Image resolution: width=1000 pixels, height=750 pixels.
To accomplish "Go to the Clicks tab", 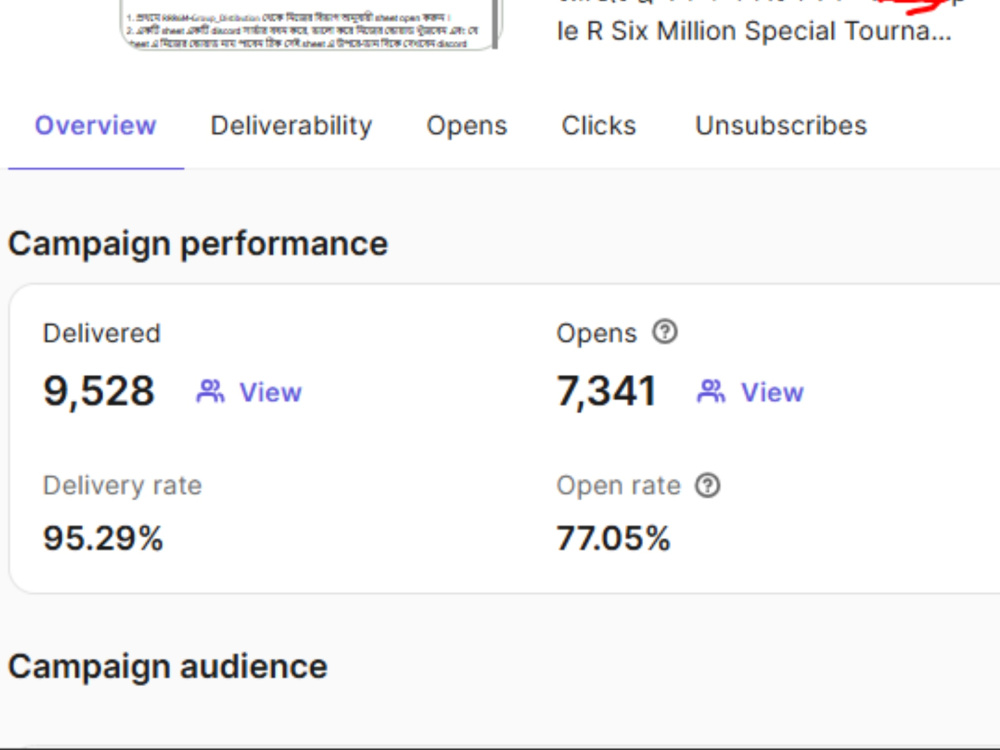I will (x=599, y=126).
